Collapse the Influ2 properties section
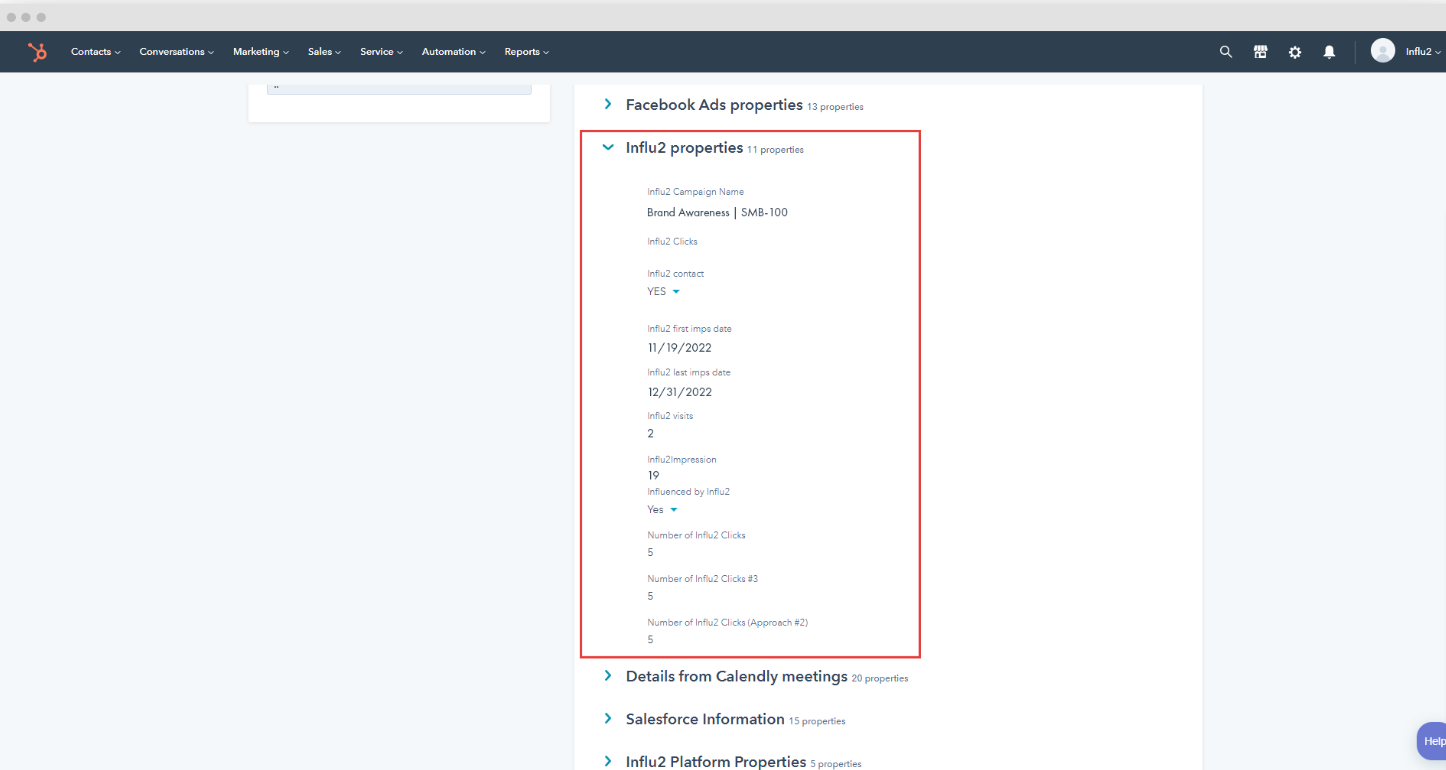This screenshot has height=770, width=1446. (607, 148)
